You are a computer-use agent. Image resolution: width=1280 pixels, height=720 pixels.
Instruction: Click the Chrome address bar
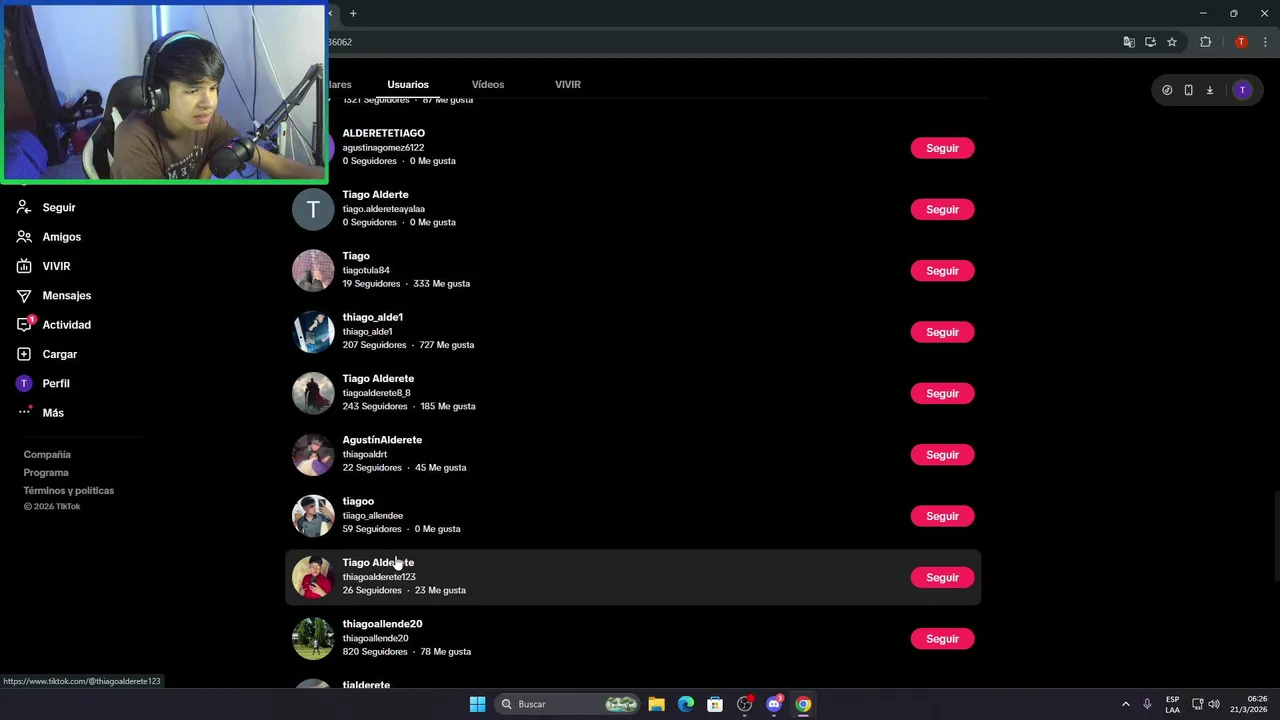[x=720, y=42]
